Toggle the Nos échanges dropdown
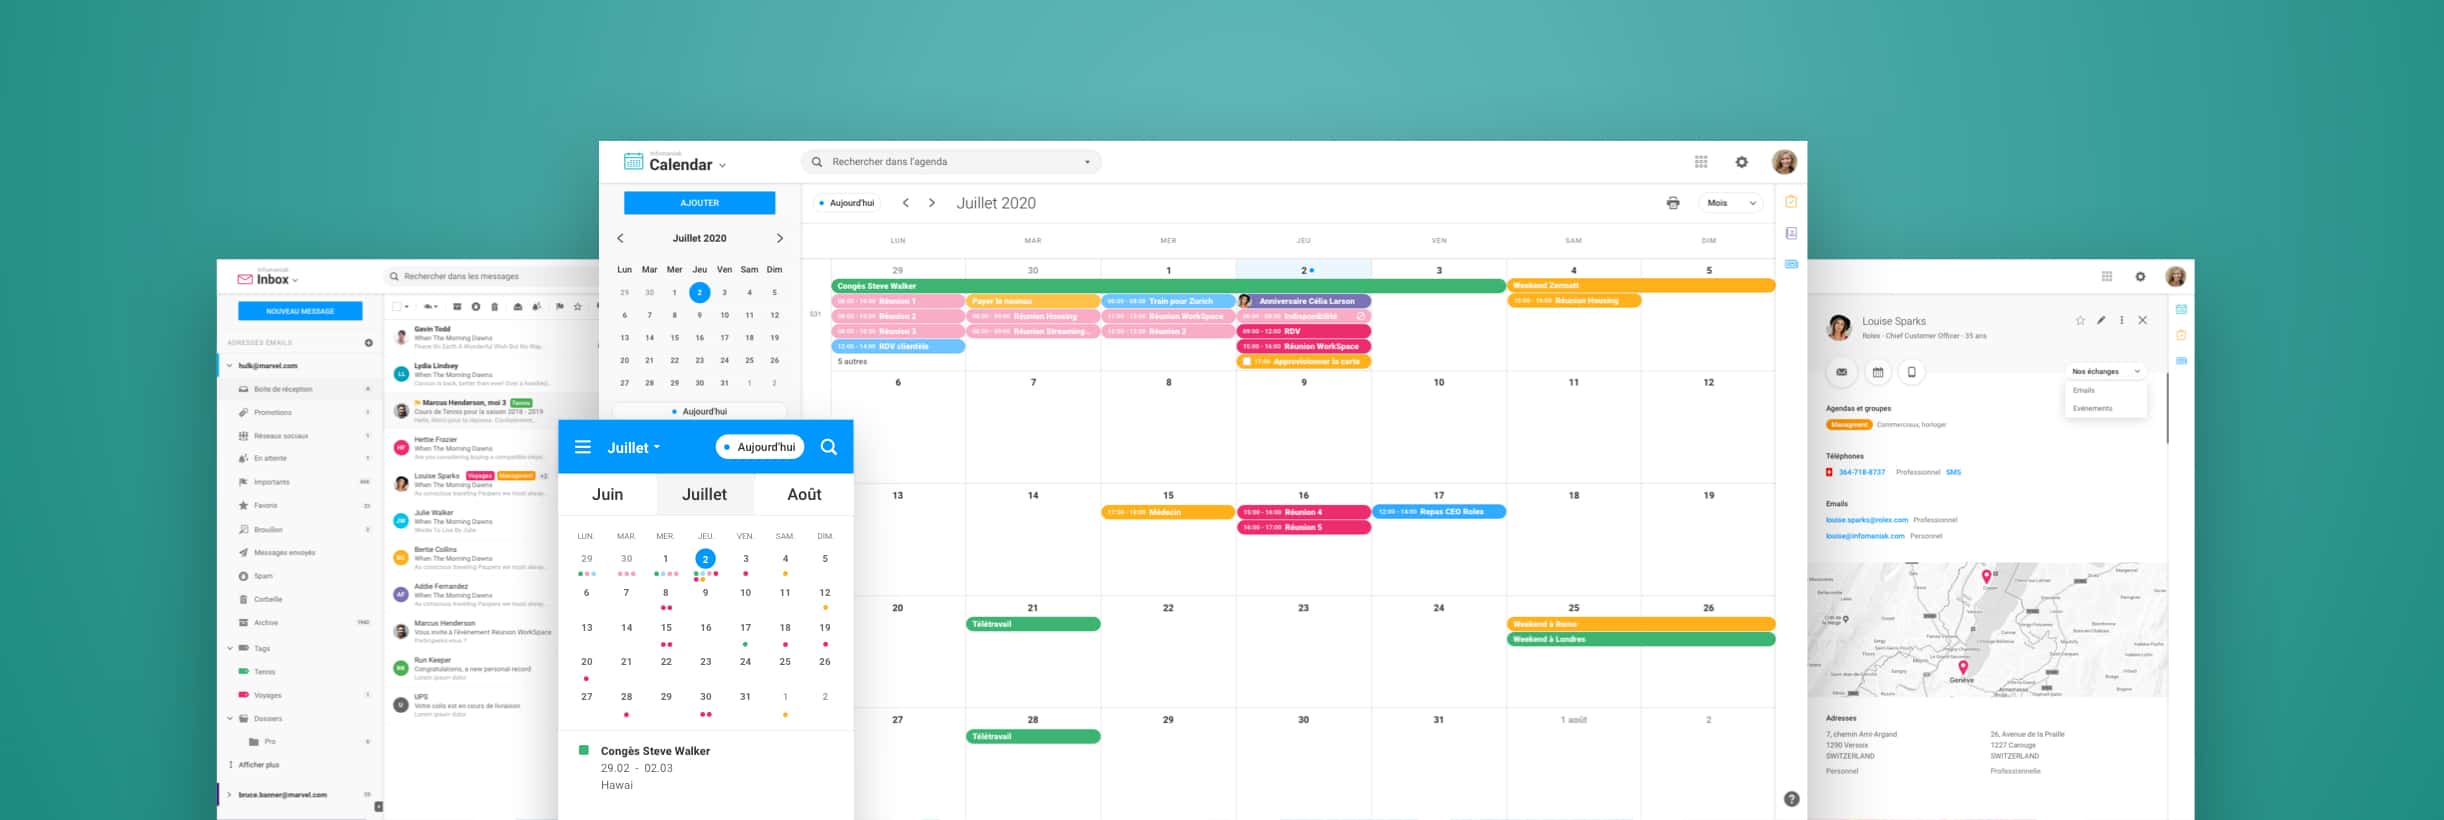Viewport: 2444px width, 820px height. click(x=2105, y=371)
